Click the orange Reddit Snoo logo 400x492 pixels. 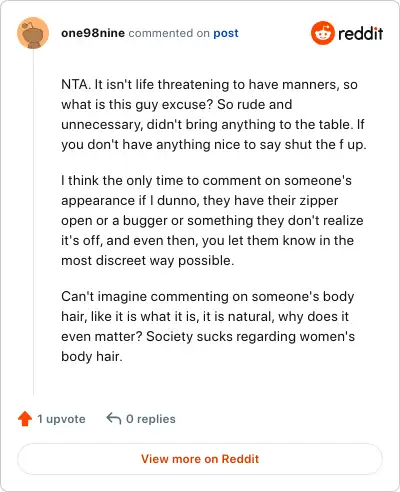(322, 33)
